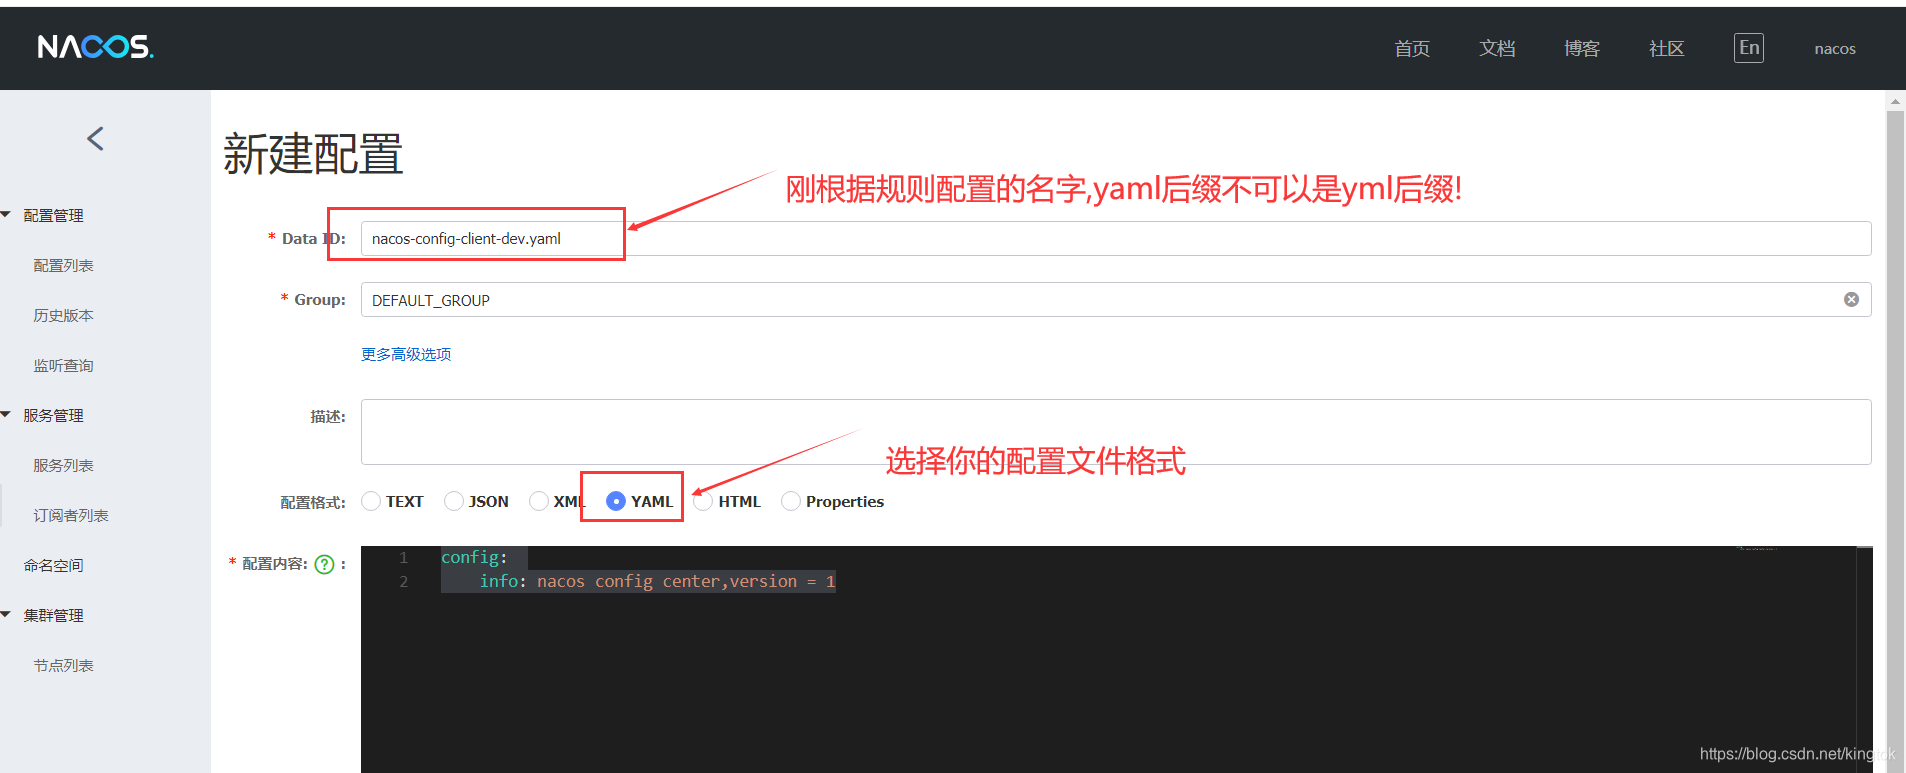Open 社区 in top navigation
1906x773 pixels.
pyautogui.click(x=1667, y=48)
